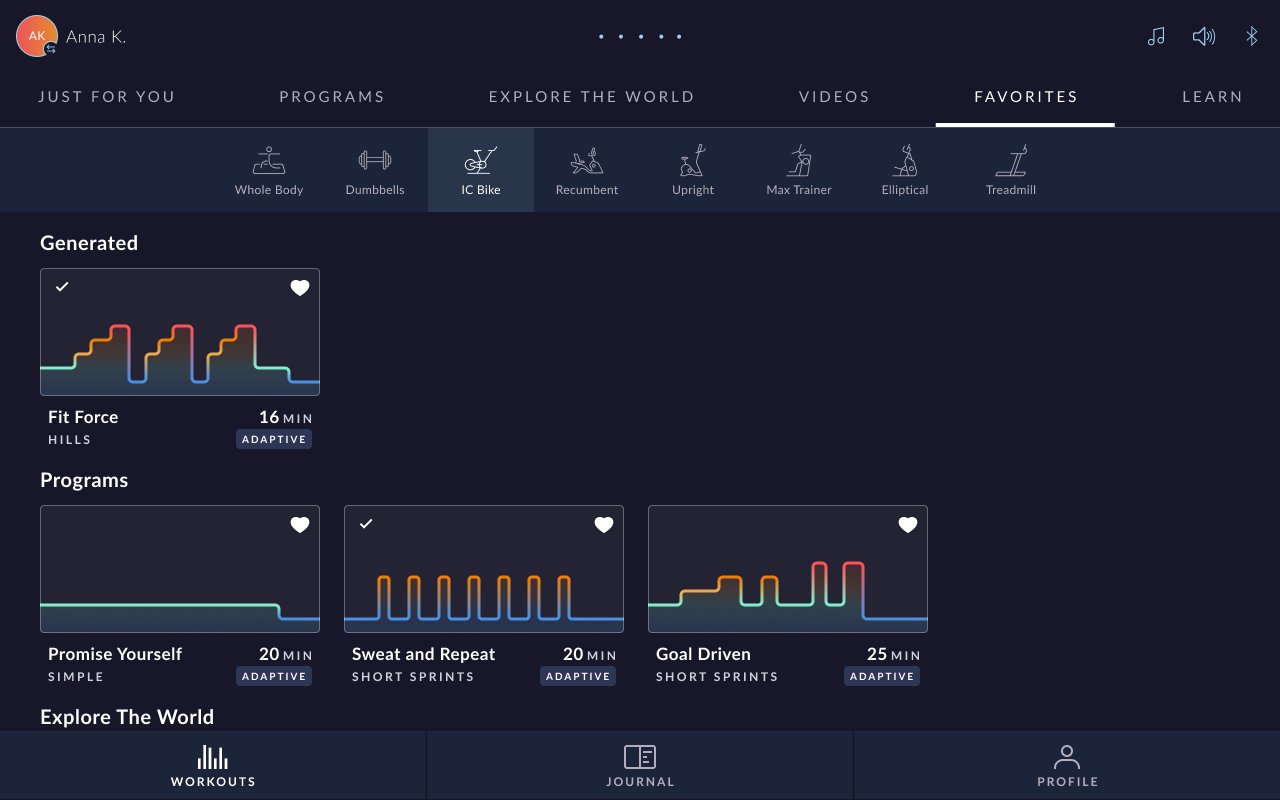Click the checkmark on Sweat and Repeat card
1280x800 pixels.
(366, 524)
